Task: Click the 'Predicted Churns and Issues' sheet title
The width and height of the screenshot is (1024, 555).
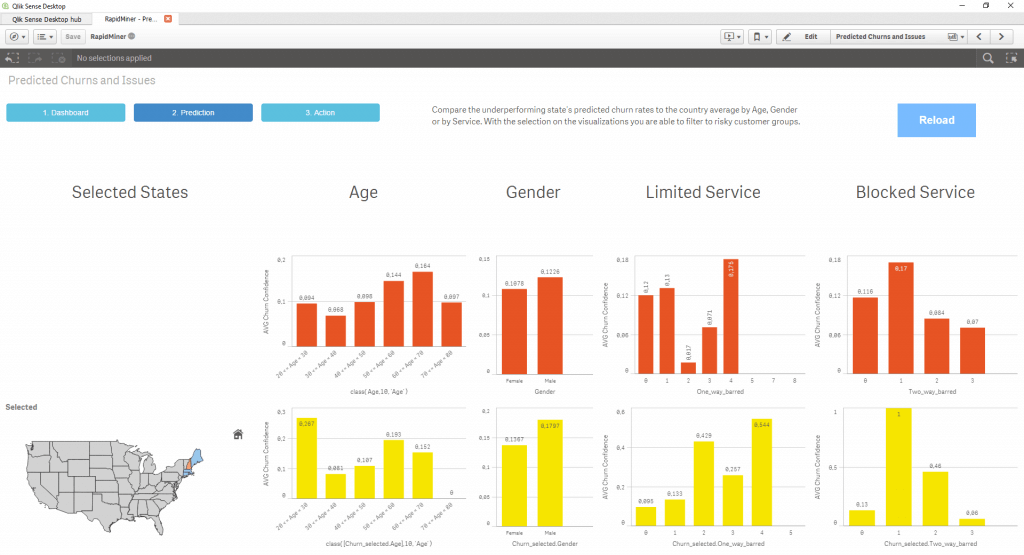Action: tap(82, 80)
